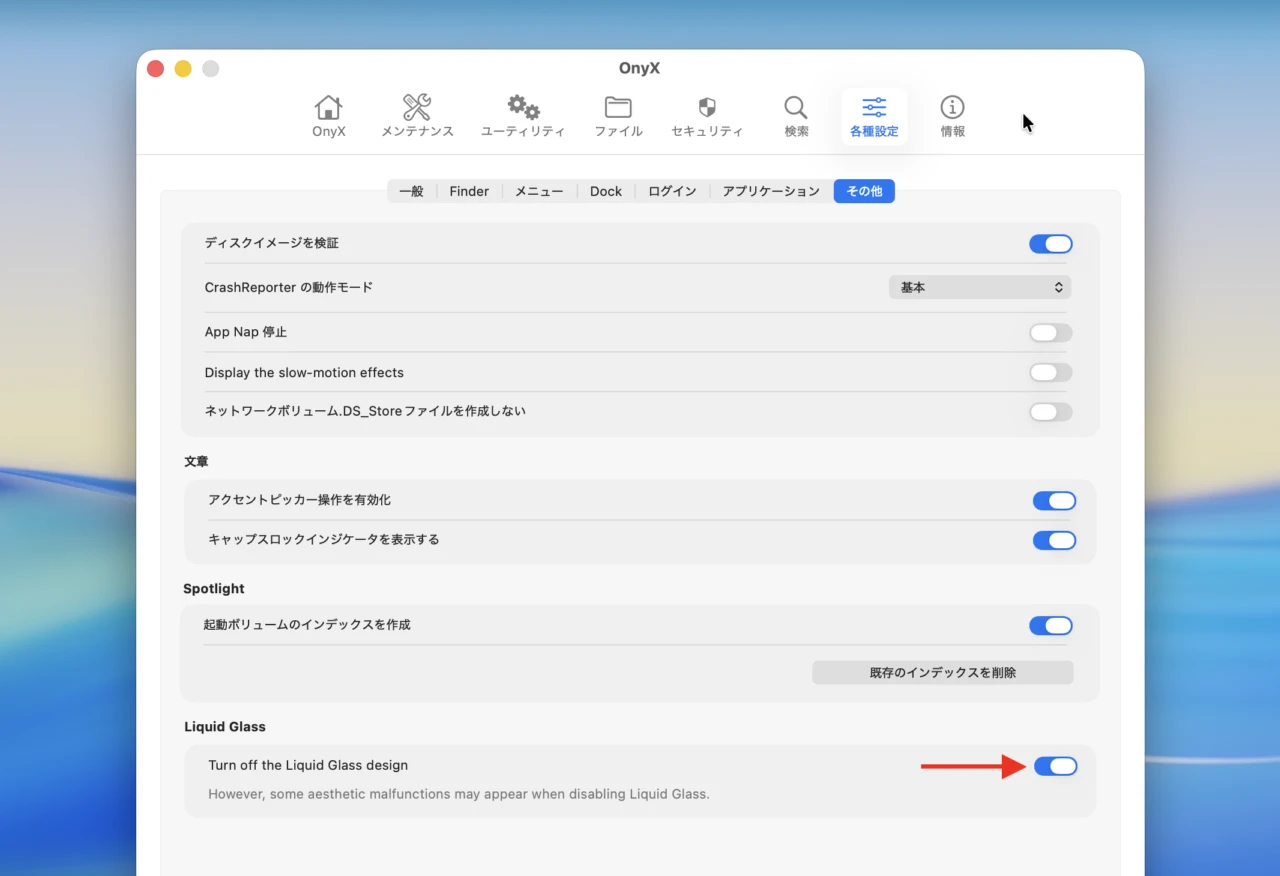Open the 検索 magnifying glass icon

[796, 108]
